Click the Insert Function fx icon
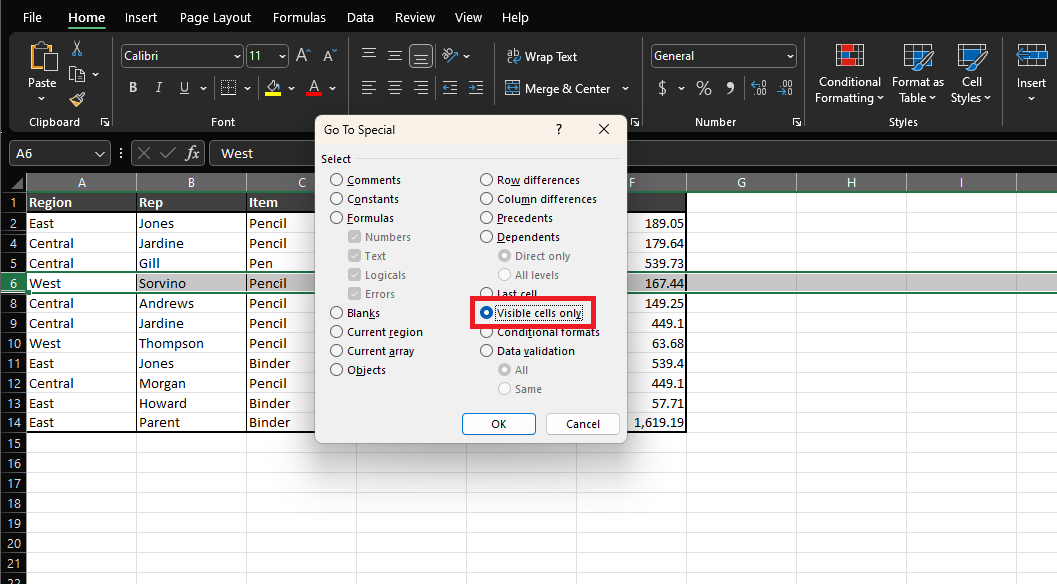This screenshot has height=584, width=1057. click(193, 153)
